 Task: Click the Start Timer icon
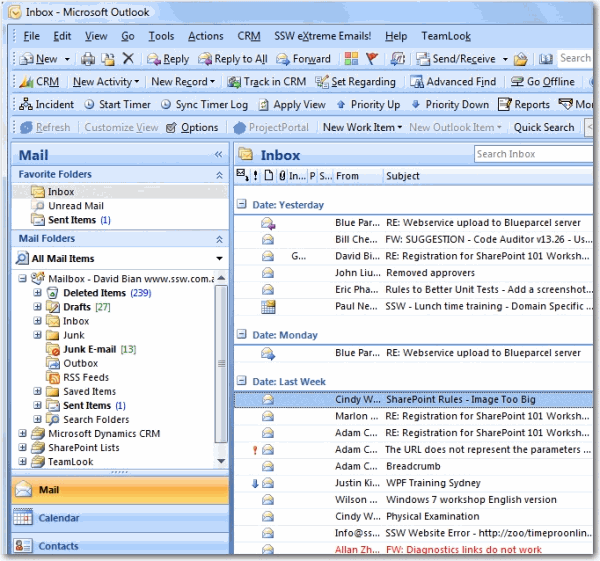point(89,104)
